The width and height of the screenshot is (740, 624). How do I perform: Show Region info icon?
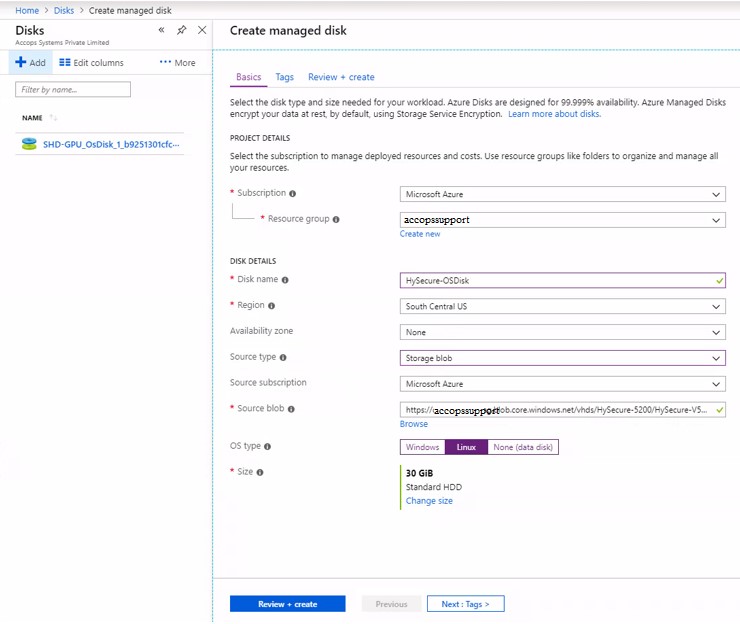click(271, 306)
